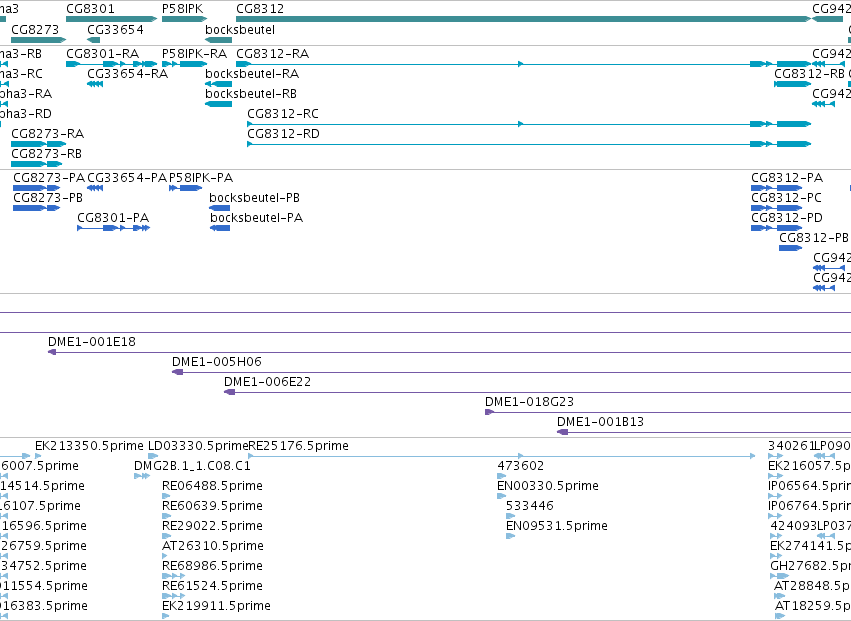Screen dimensions: 851x621
Task: Click the CG8273-PB protein label
Action: pyautogui.click(x=48, y=198)
